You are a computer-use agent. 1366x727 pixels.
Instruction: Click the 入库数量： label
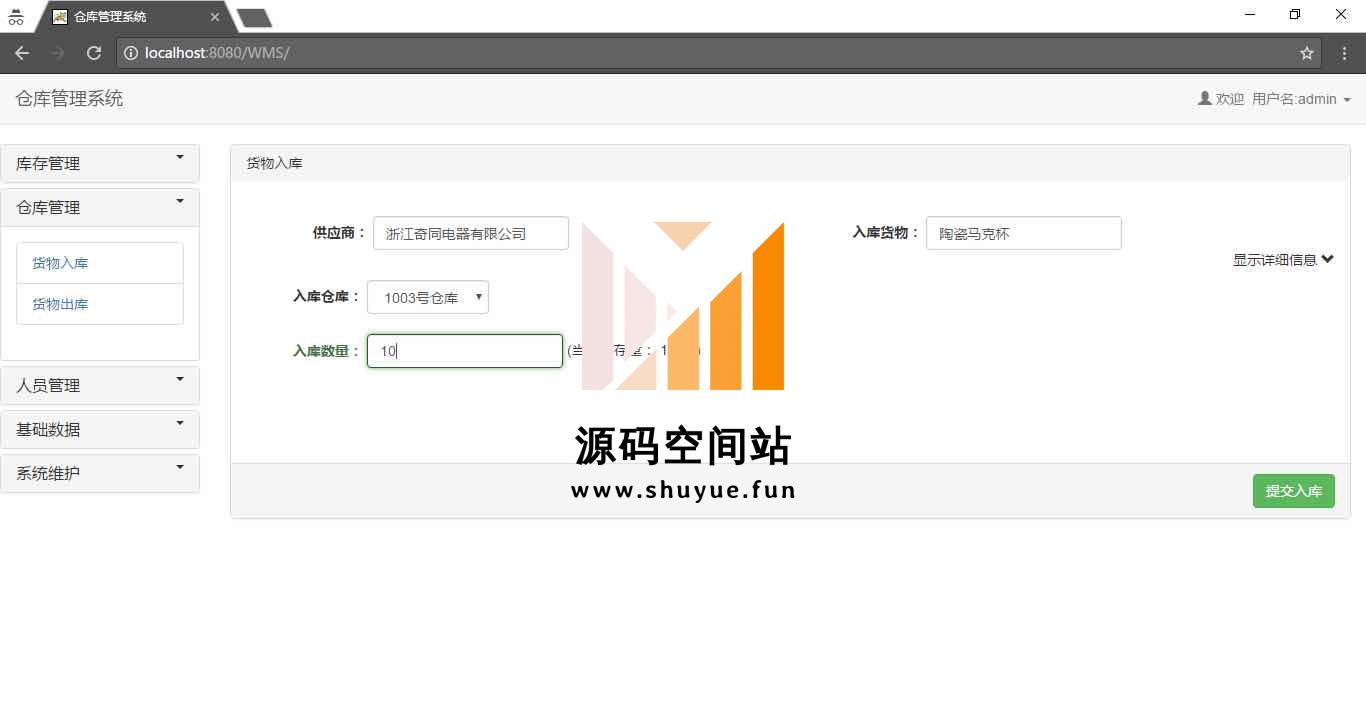tap(327, 351)
